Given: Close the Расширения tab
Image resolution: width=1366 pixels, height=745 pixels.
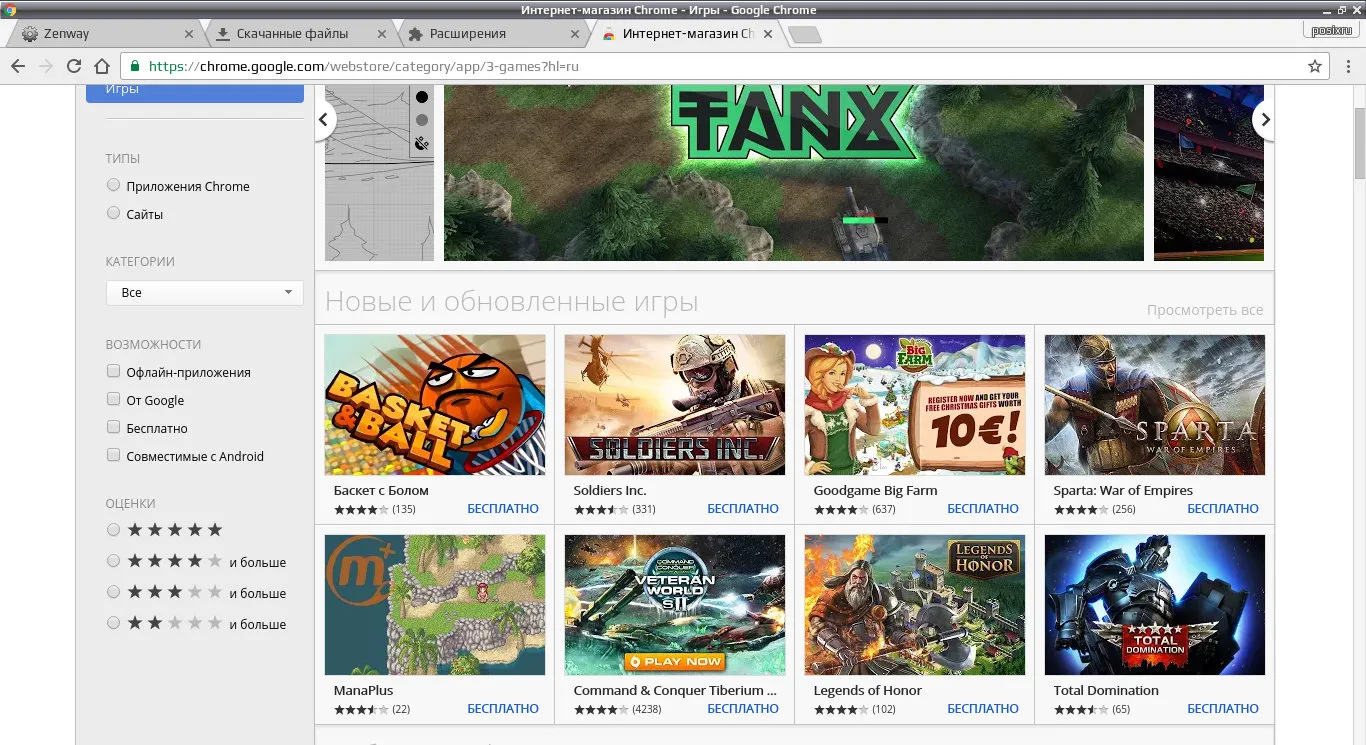Looking at the screenshot, I should pos(574,34).
